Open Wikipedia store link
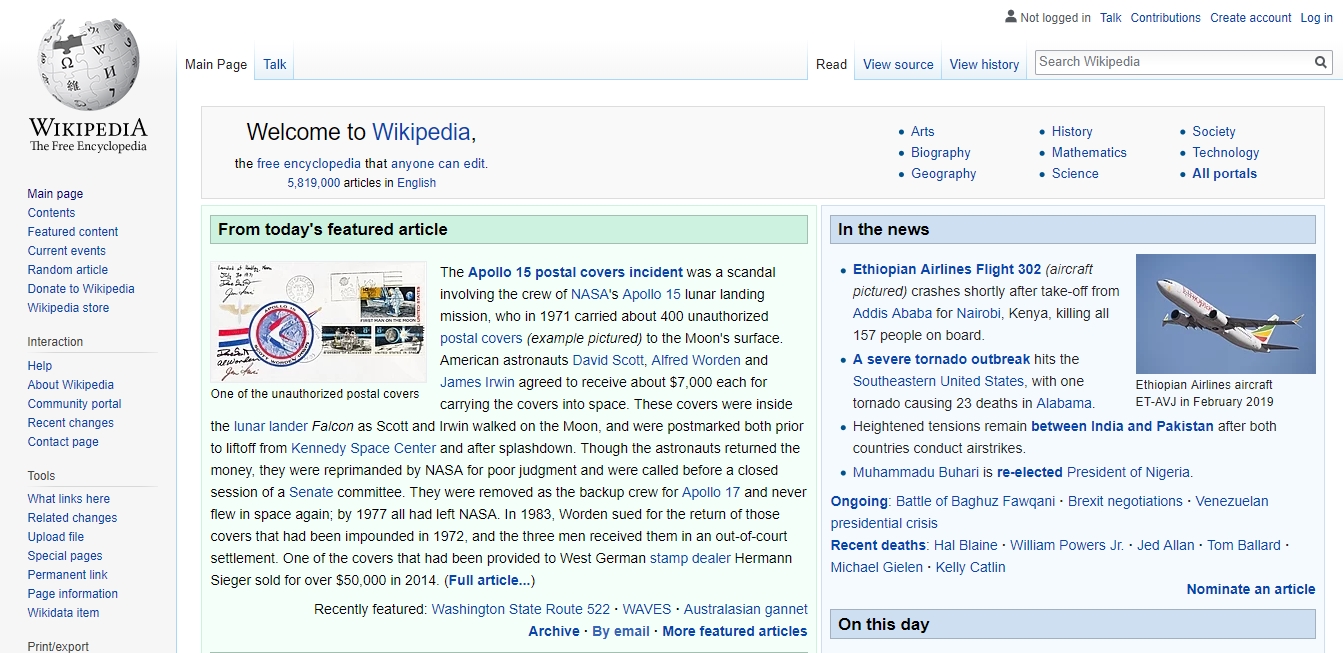The height and width of the screenshot is (653, 1343). 68,308
